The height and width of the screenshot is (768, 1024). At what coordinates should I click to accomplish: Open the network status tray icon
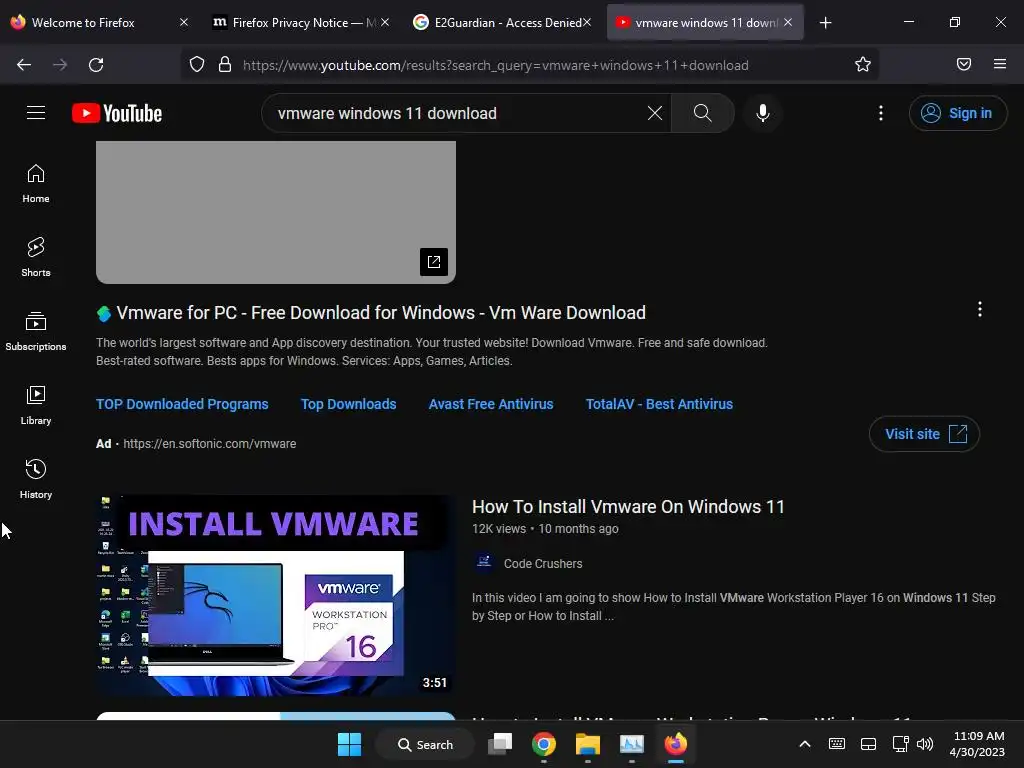pyautogui.click(x=901, y=744)
